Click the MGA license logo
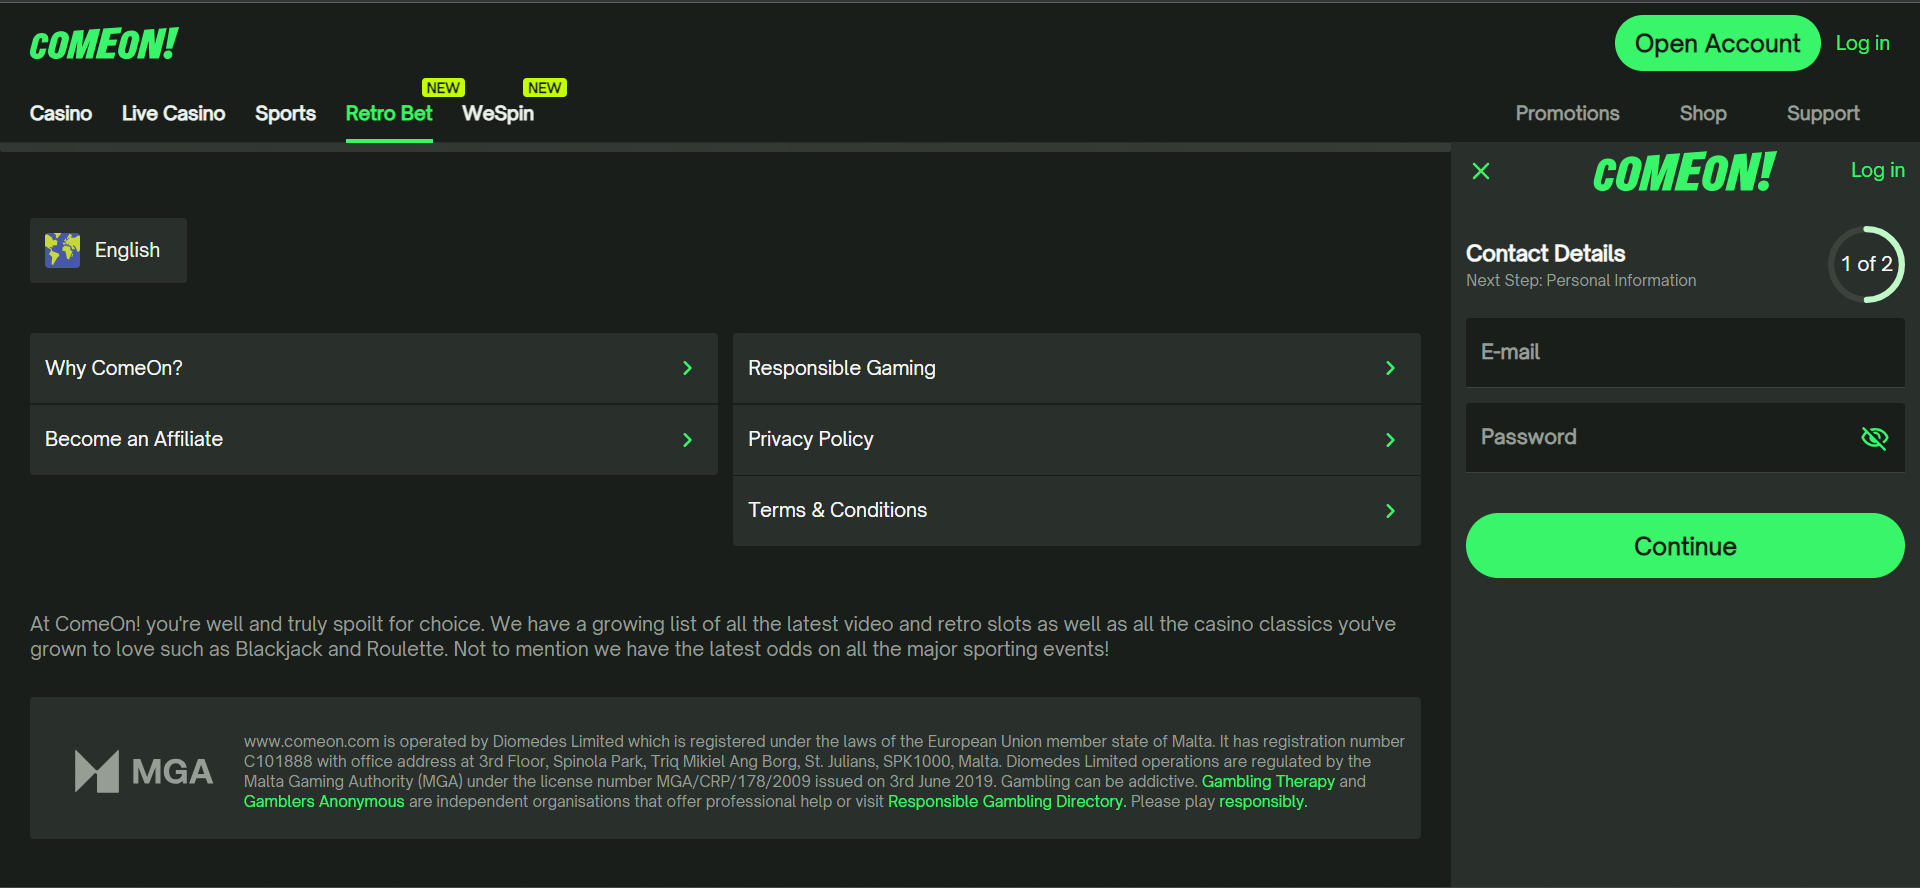This screenshot has width=1920, height=888. (144, 771)
